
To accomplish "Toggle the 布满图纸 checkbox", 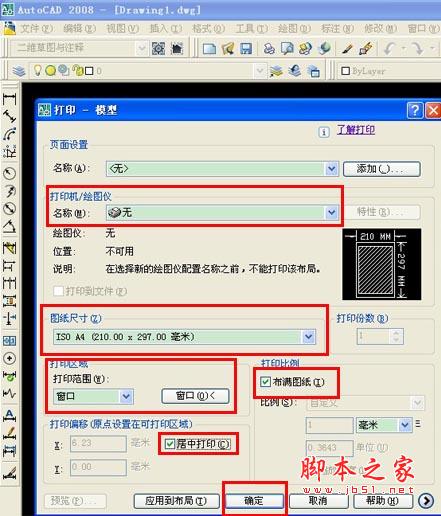I will pos(265,381).
